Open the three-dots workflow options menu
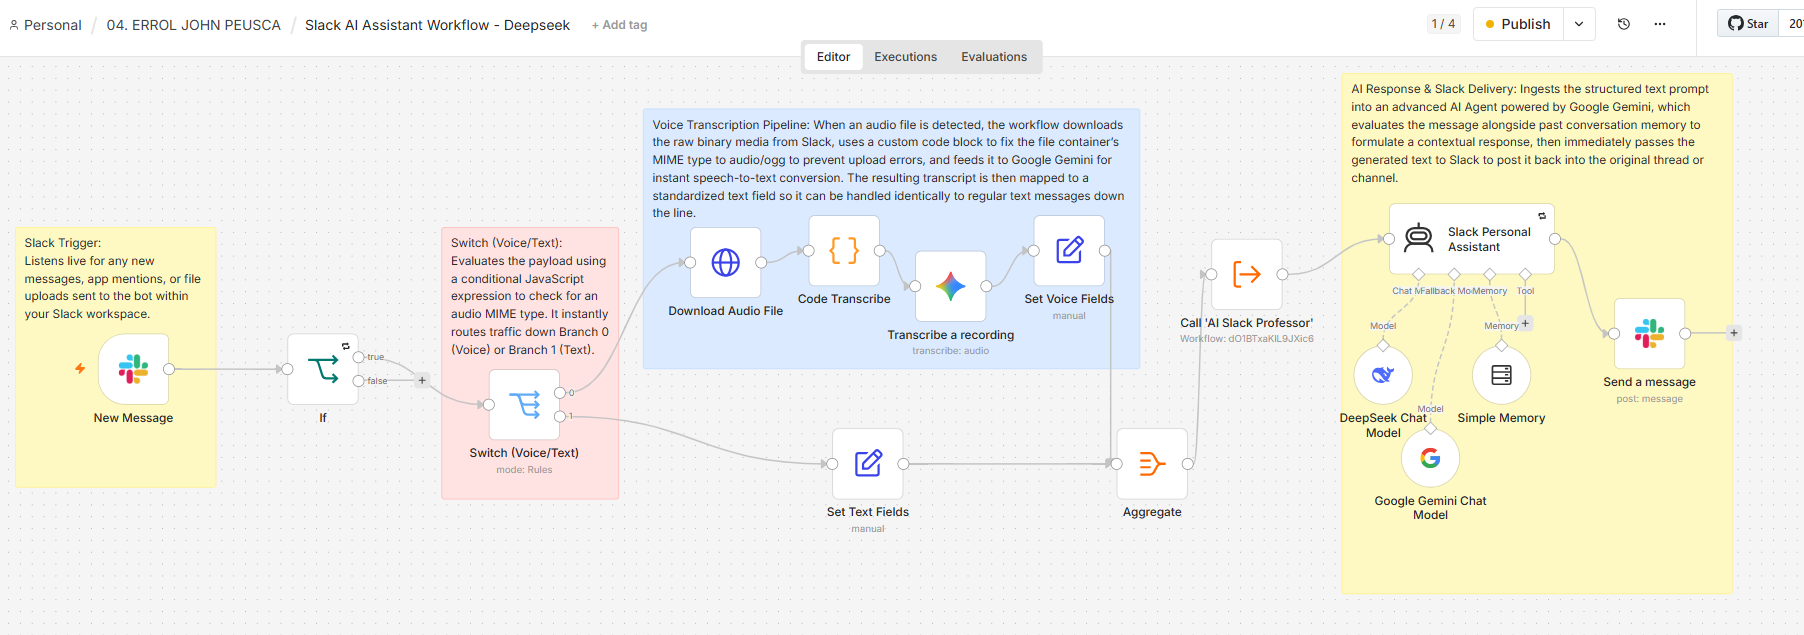The height and width of the screenshot is (635, 1804). [1660, 24]
